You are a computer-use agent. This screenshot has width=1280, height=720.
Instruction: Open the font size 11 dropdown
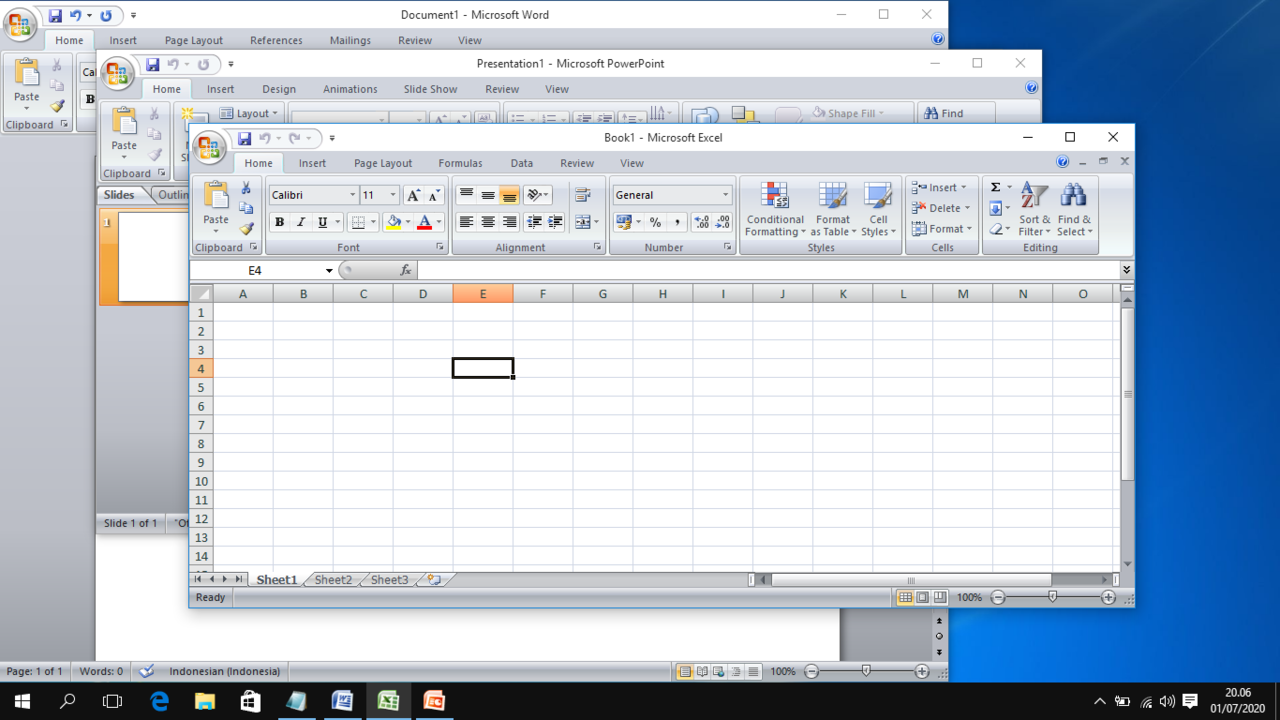[393, 195]
